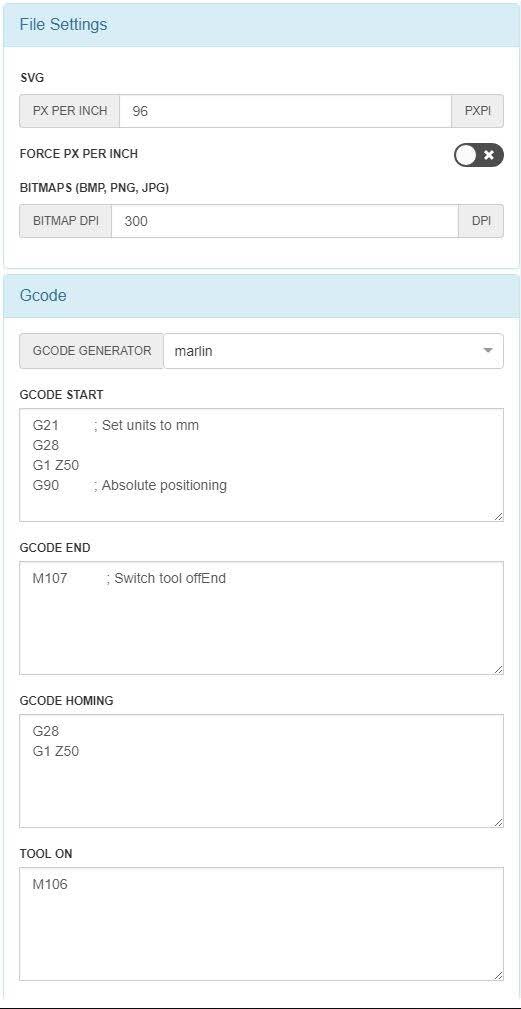Click inside the Gcode Homing text area
Image resolution: width=521 pixels, height=1009 pixels.
(x=261, y=771)
